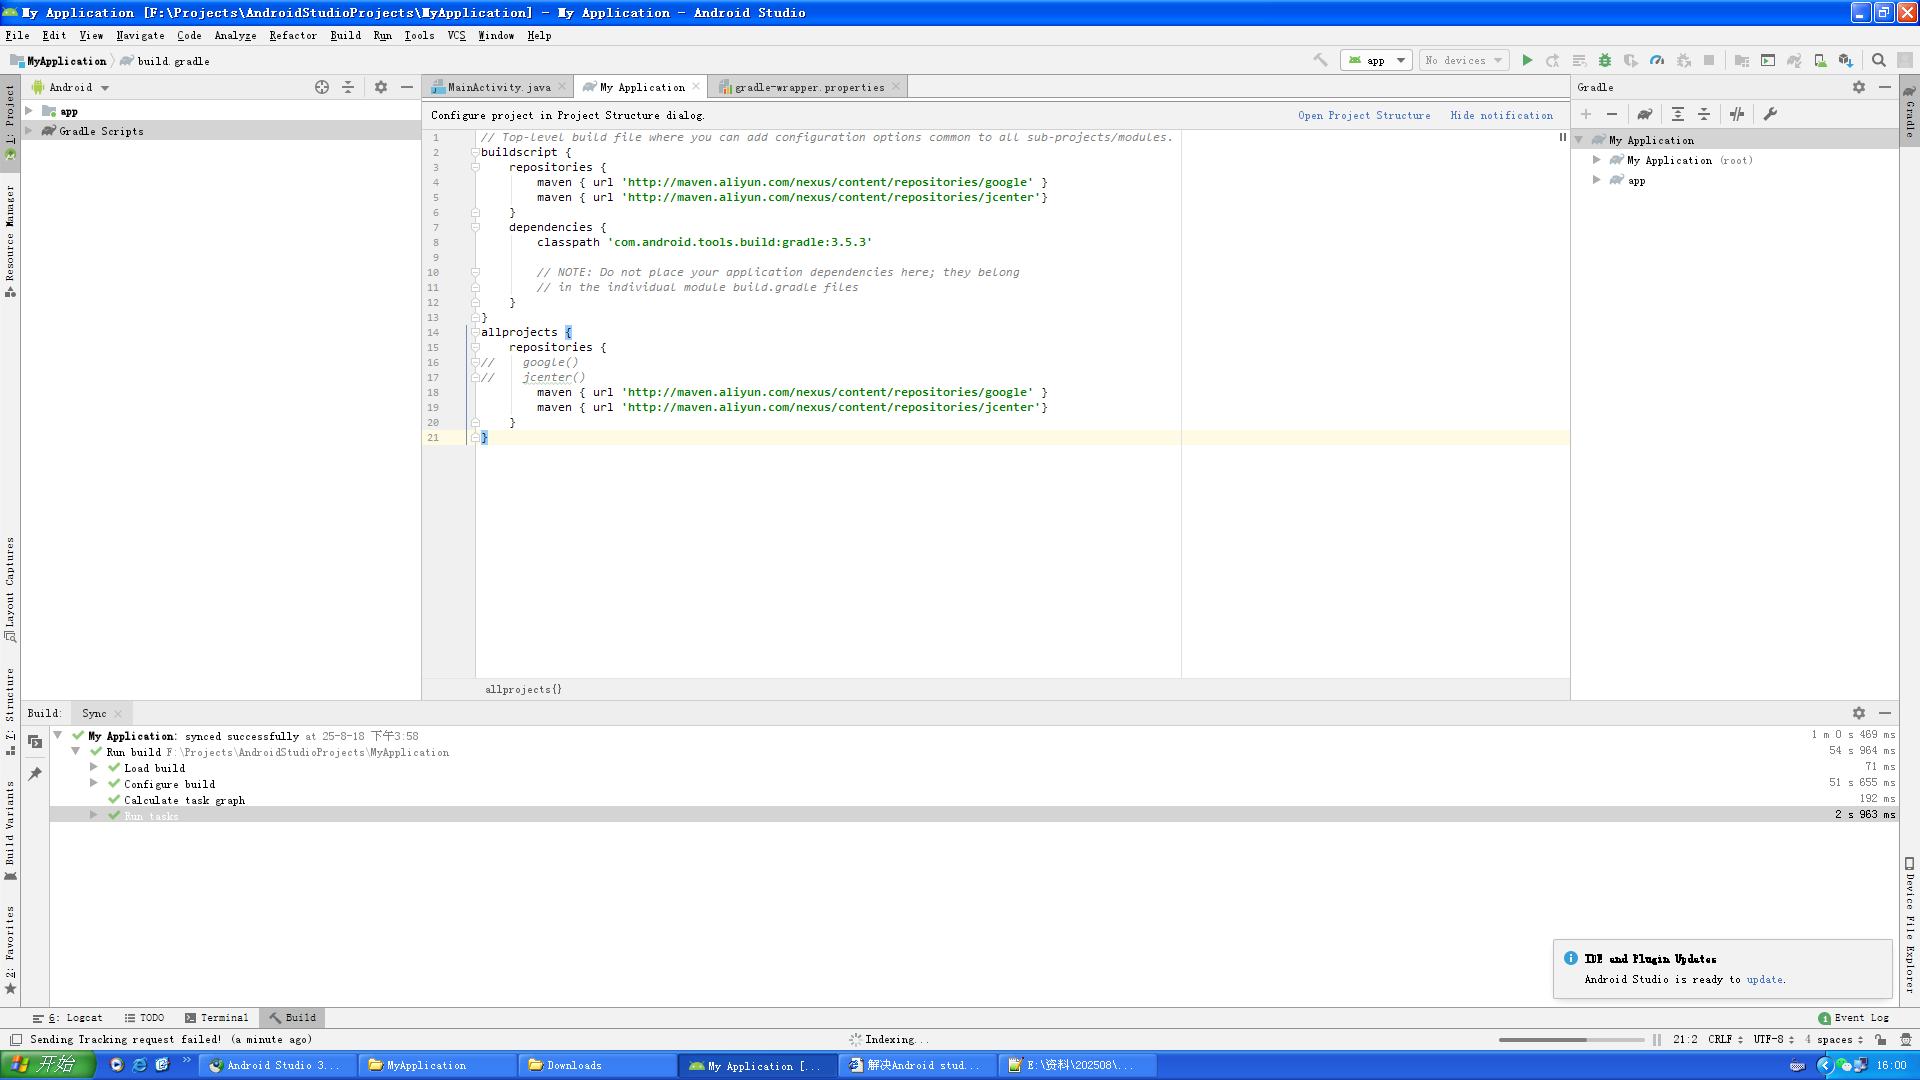Viewport: 1920px width, 1080px height.
Task: Open Gradle Settings wrench icon
Action: 1770,114
